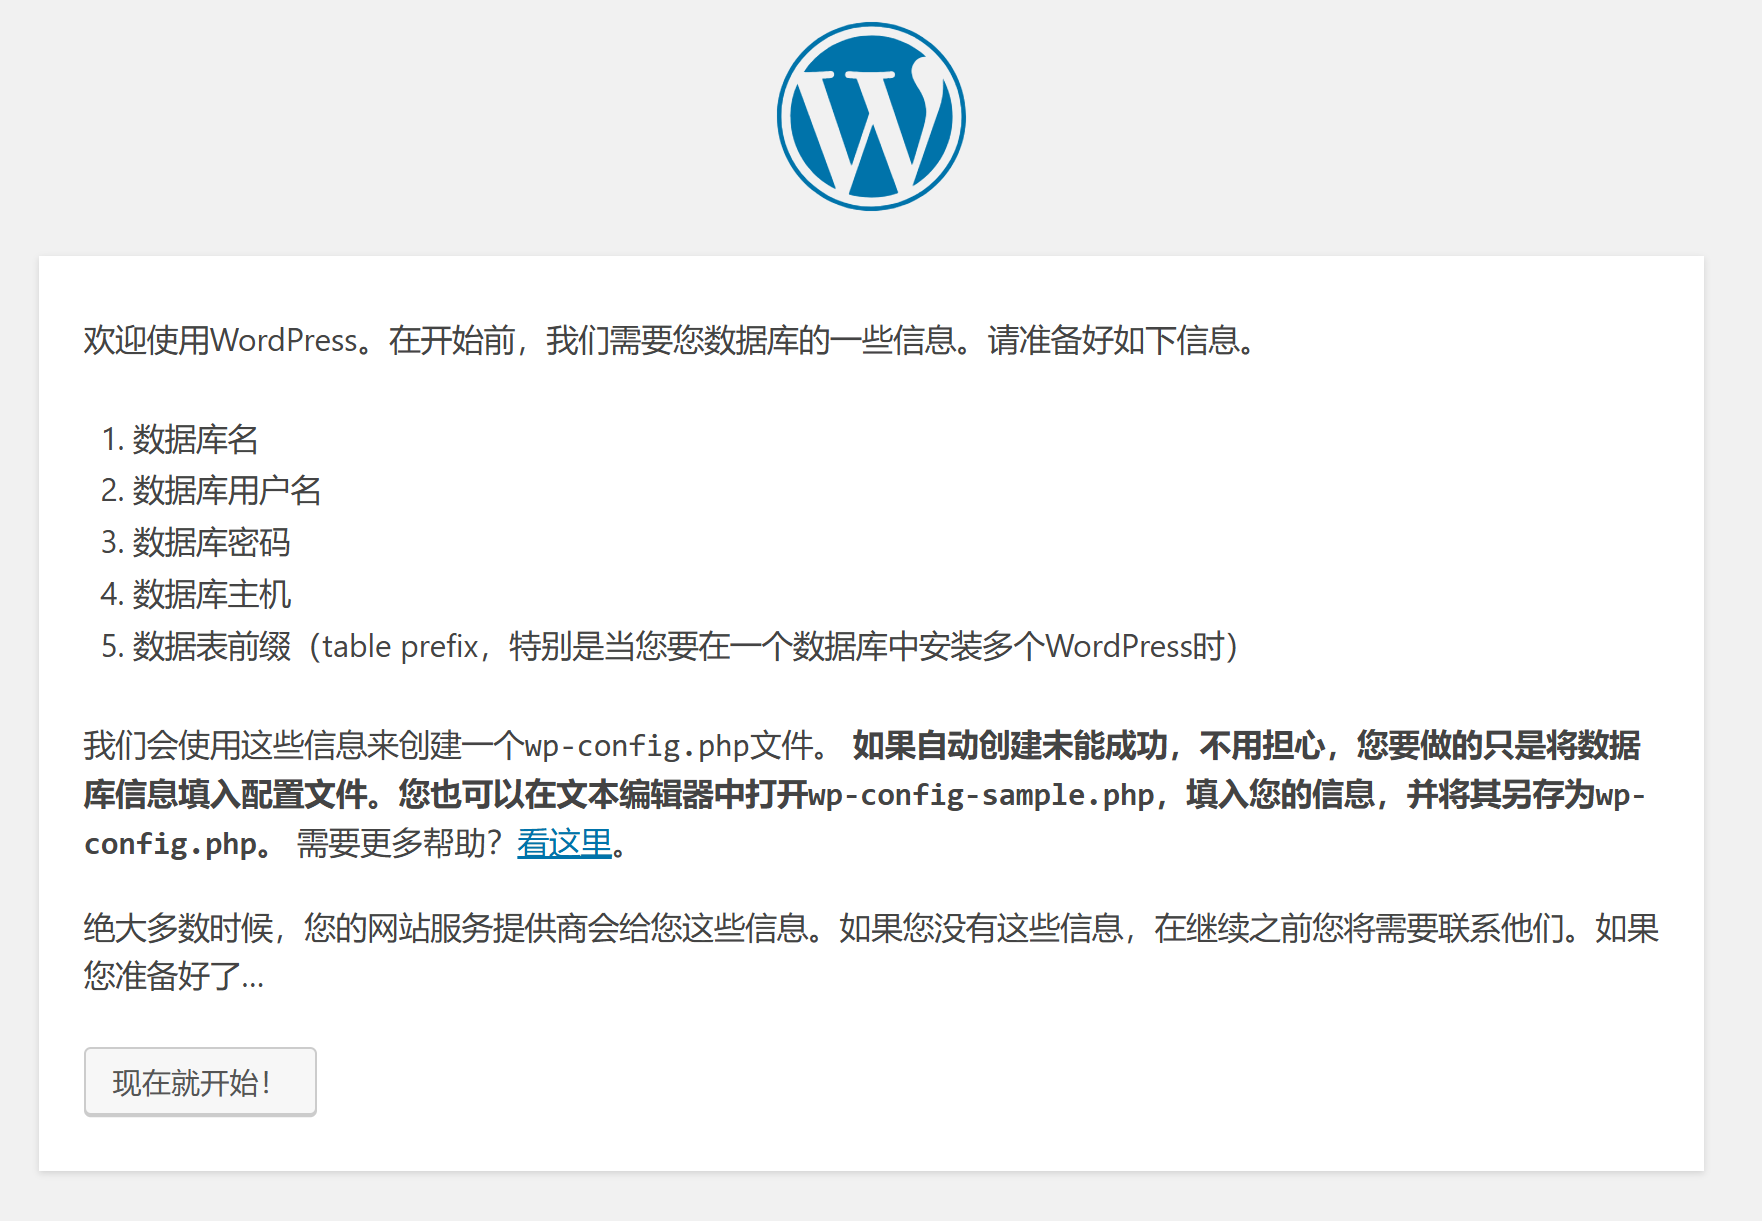Click the paragraph starting 绝大多数时候
This screenshot has width=1762, height=1221.
pos(871,952)
